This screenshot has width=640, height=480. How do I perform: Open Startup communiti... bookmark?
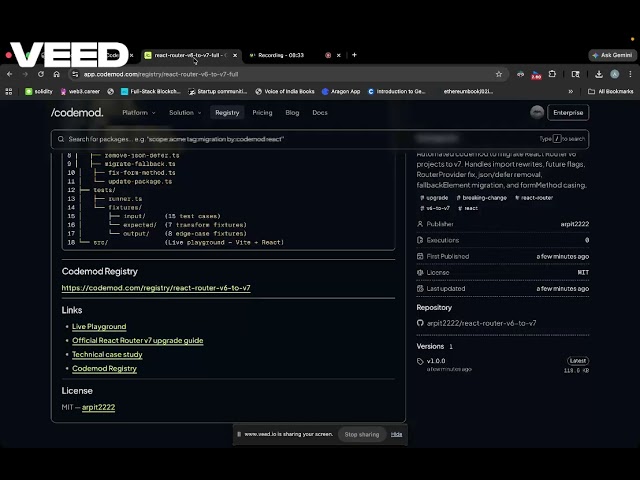(218, 91)
